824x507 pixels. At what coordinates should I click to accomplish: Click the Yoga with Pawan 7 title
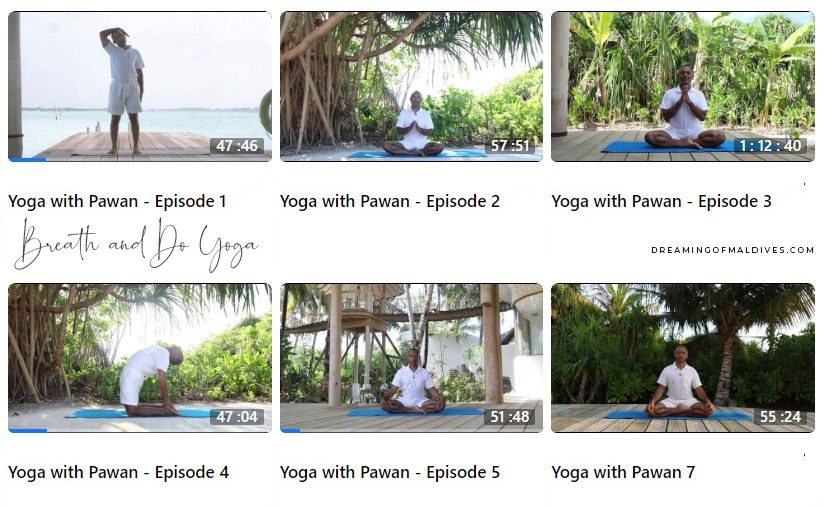(623, 472)
